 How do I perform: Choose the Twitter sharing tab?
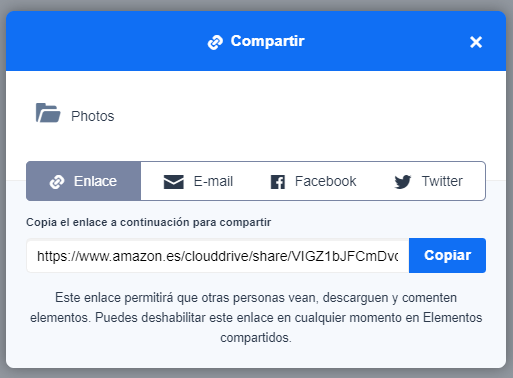coord(428,181)
